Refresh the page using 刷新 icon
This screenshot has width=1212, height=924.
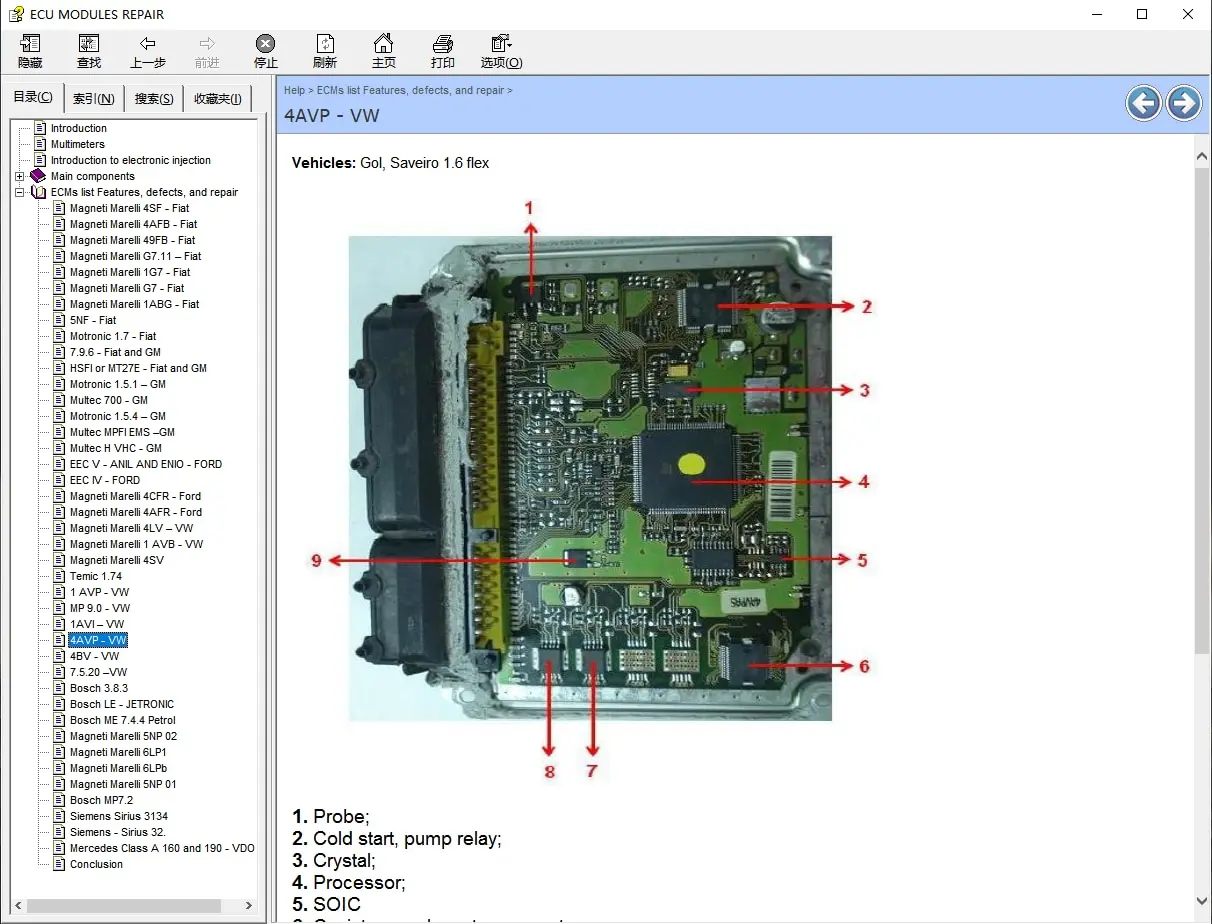pos(325,50)
